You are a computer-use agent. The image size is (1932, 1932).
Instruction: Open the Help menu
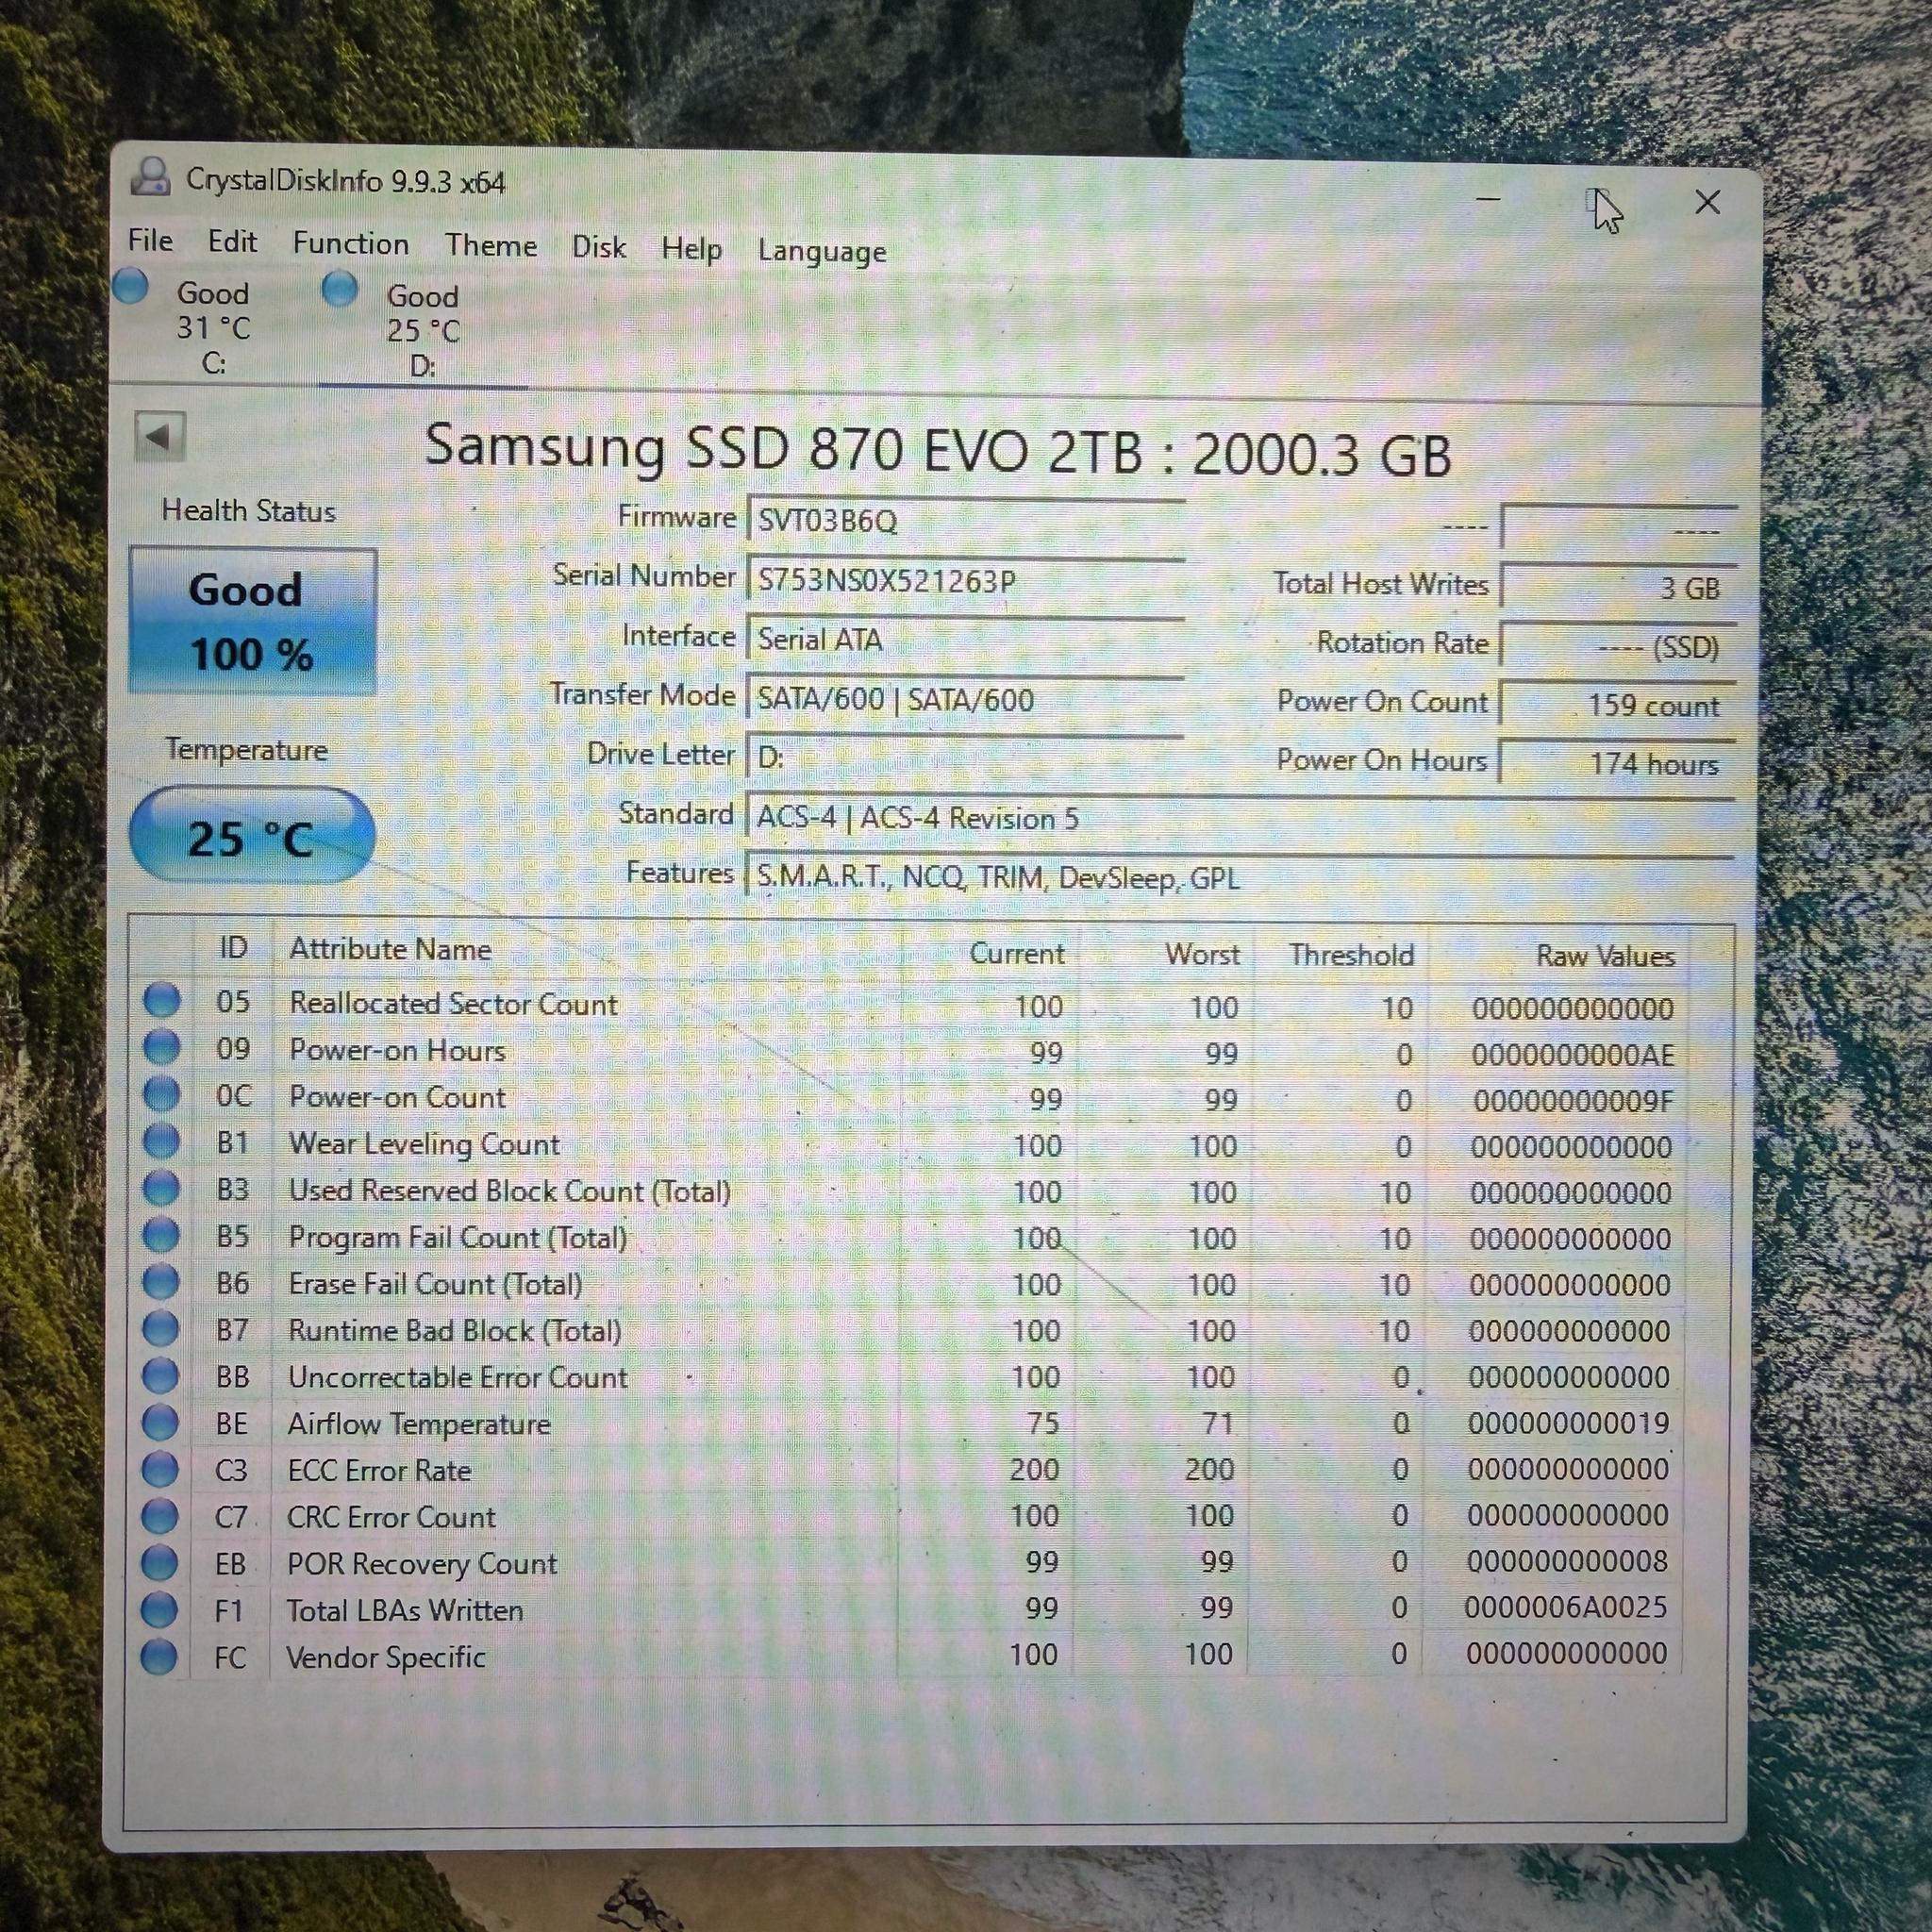pyautogui.click(x=691, y=249)
